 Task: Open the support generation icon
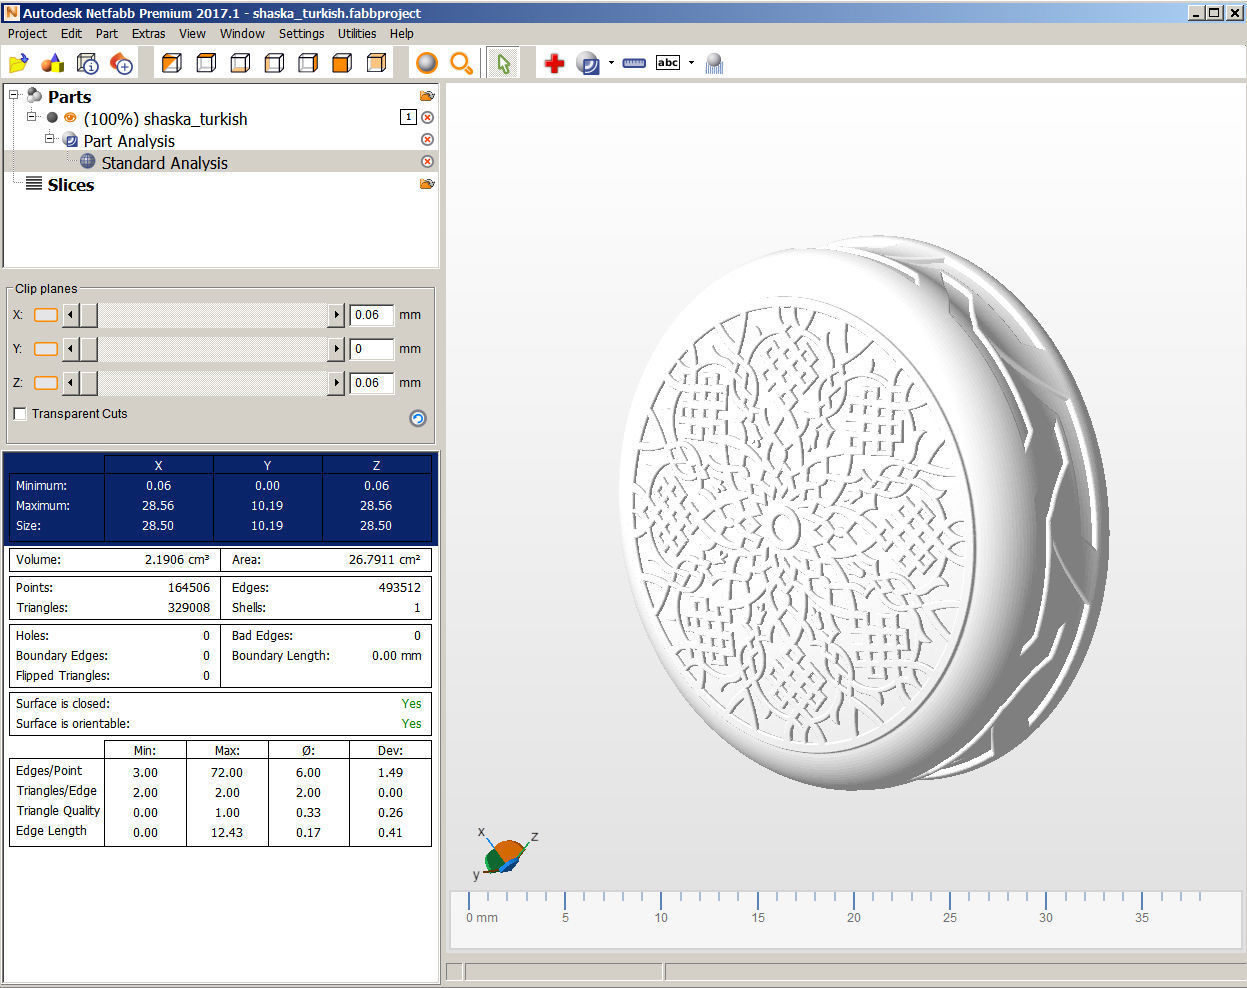(x=714, y=63)
